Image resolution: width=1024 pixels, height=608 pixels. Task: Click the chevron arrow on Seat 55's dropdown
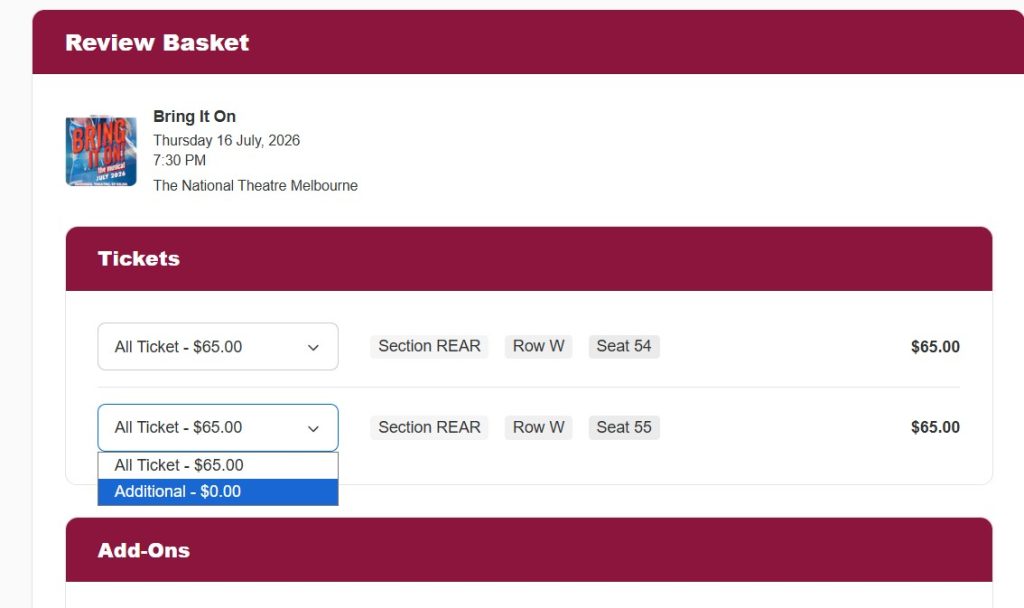[x=313, y=428]
